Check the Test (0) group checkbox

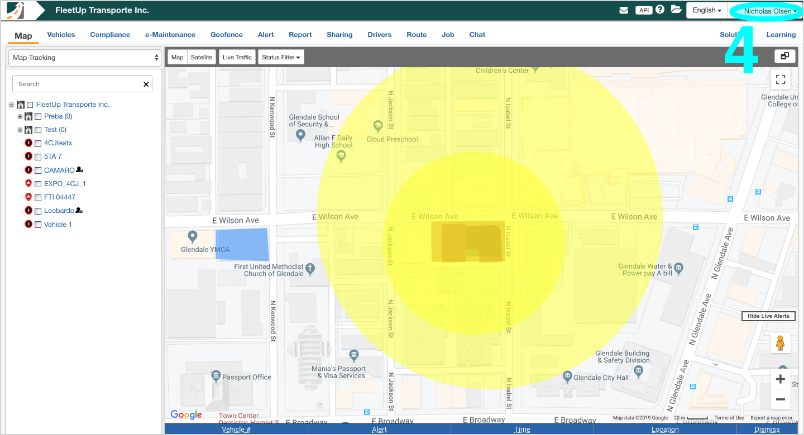pyautogui.click(x=38, y=130)
